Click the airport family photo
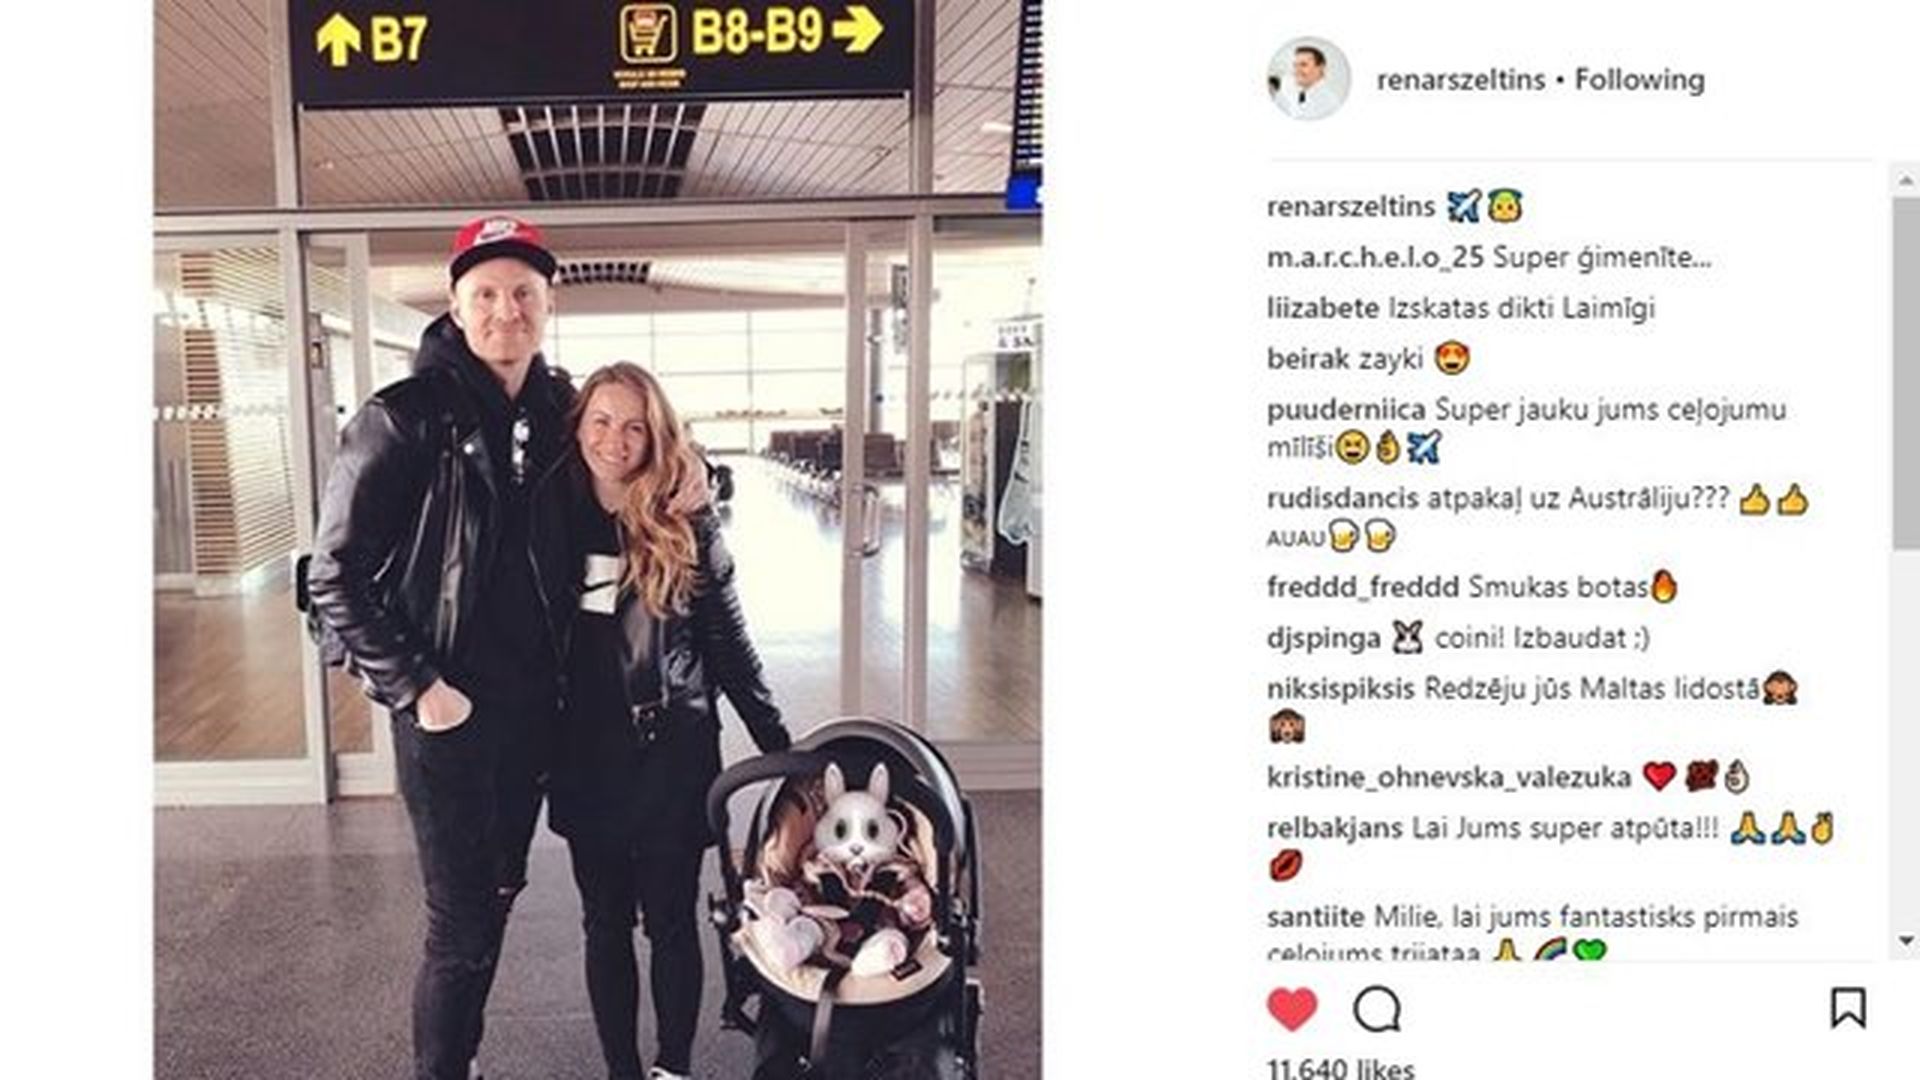Screen dimensions: 1920x1080 pyautogui.click(x=598, y=540)
